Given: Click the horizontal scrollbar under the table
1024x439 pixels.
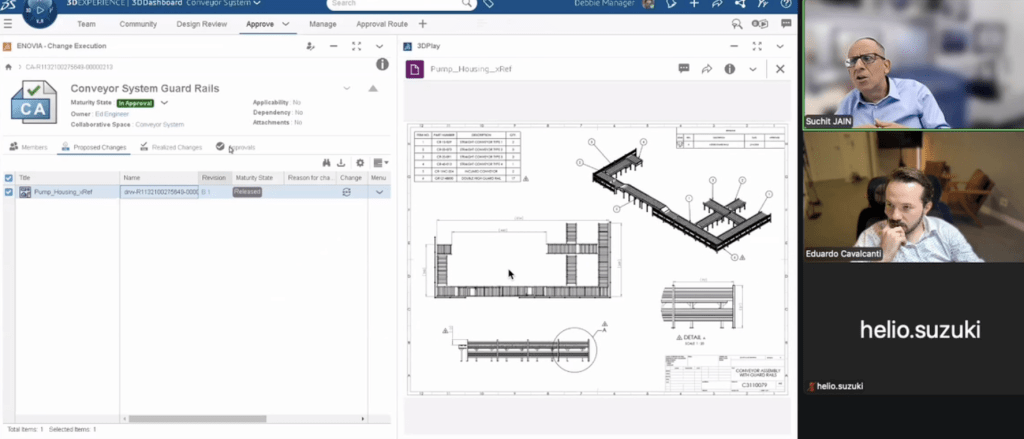Looking at the screenshot, I should [196, 419].
